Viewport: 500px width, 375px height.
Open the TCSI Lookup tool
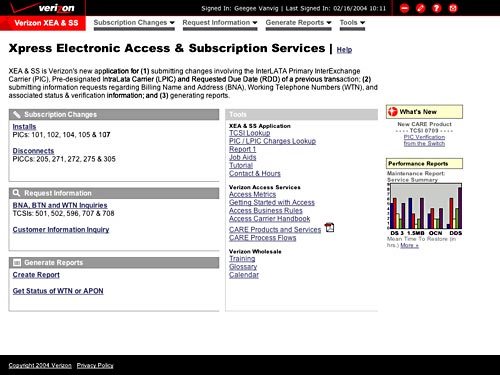[250, 133]
